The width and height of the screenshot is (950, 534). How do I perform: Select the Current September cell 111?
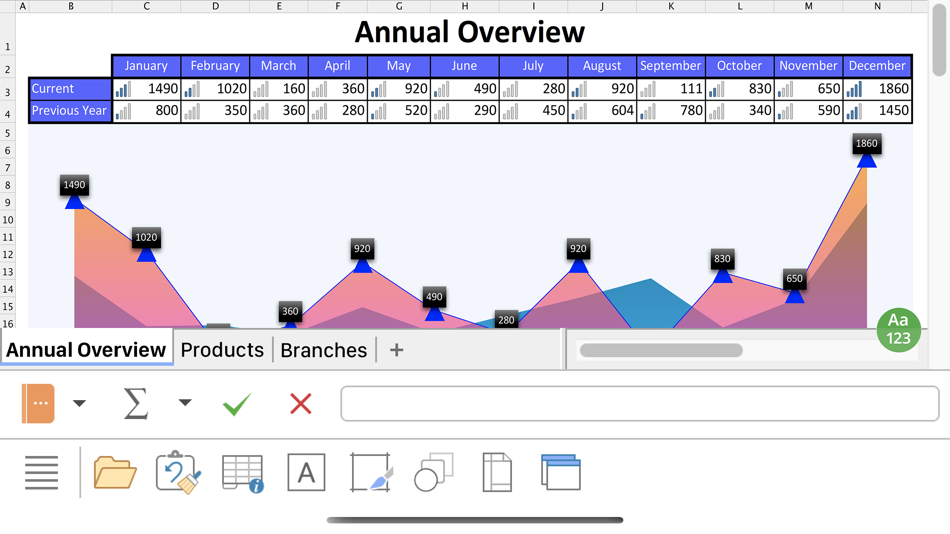671,88
